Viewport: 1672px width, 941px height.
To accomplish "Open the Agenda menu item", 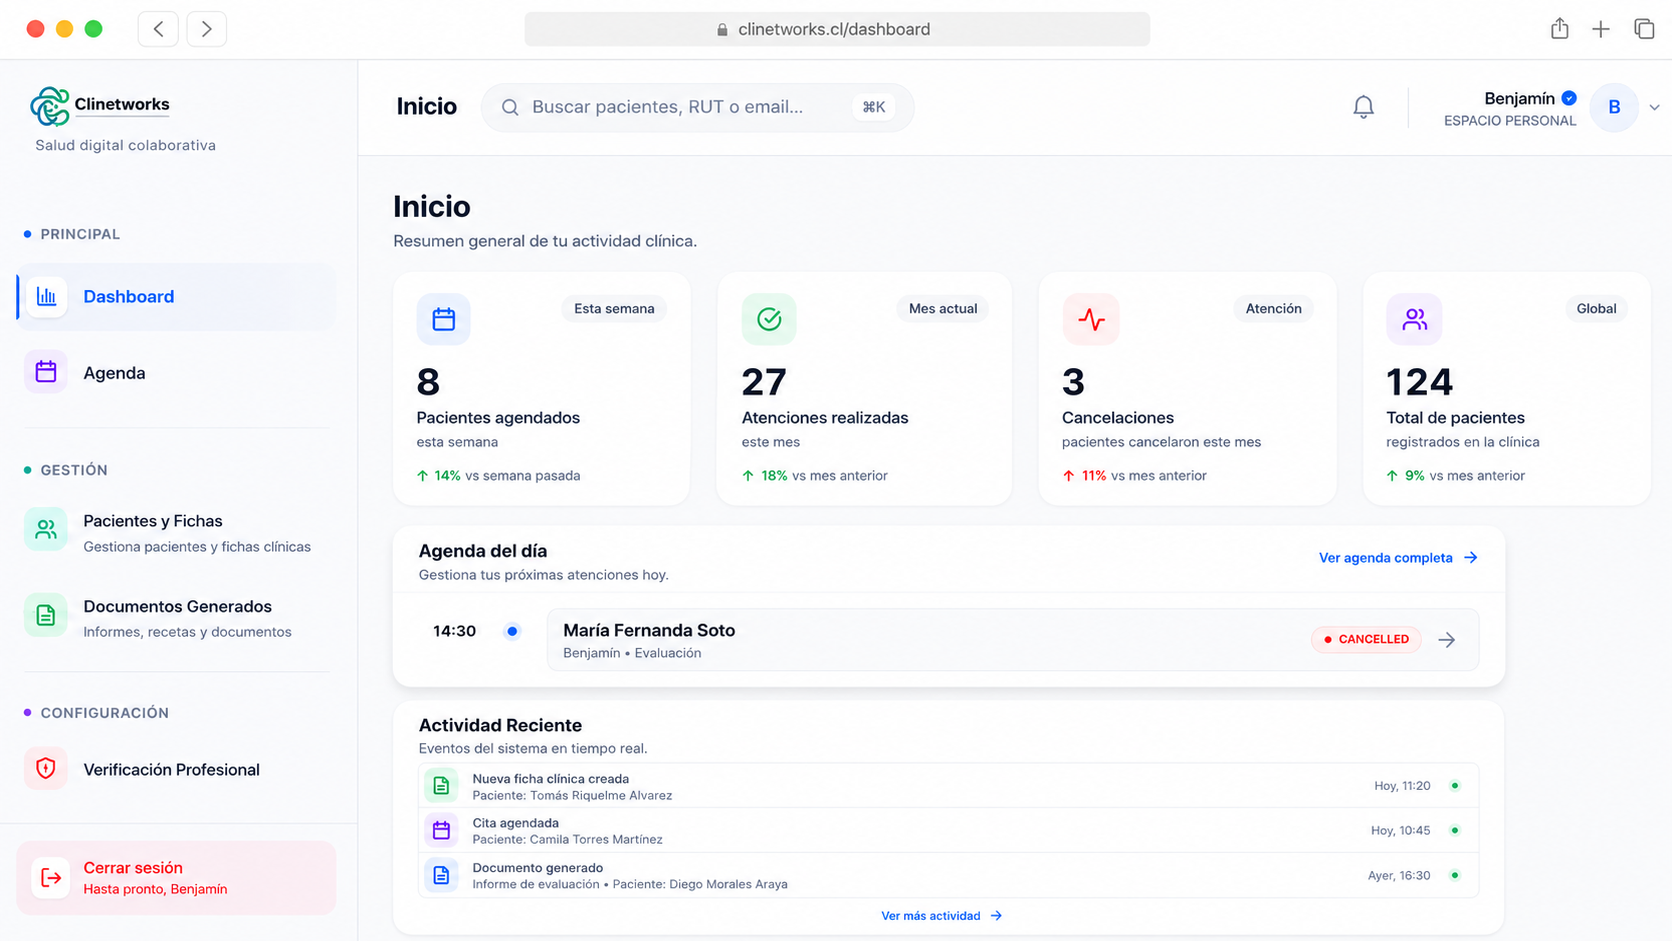I will 176,372.
